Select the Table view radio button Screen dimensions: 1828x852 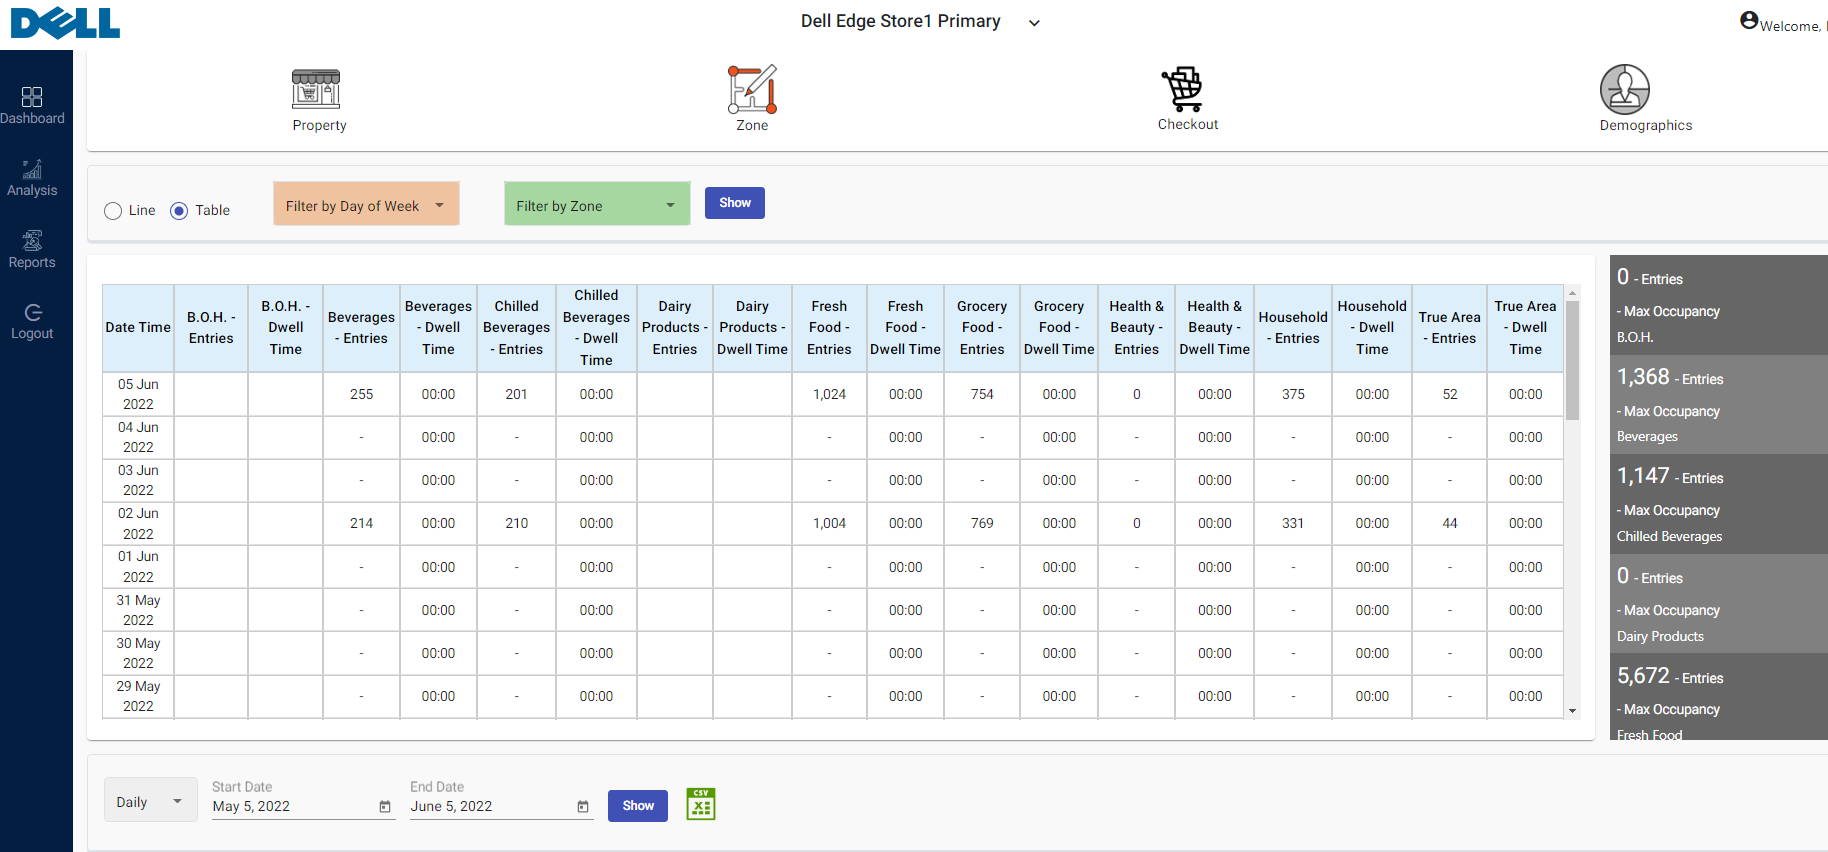click(x=179, y=211)
